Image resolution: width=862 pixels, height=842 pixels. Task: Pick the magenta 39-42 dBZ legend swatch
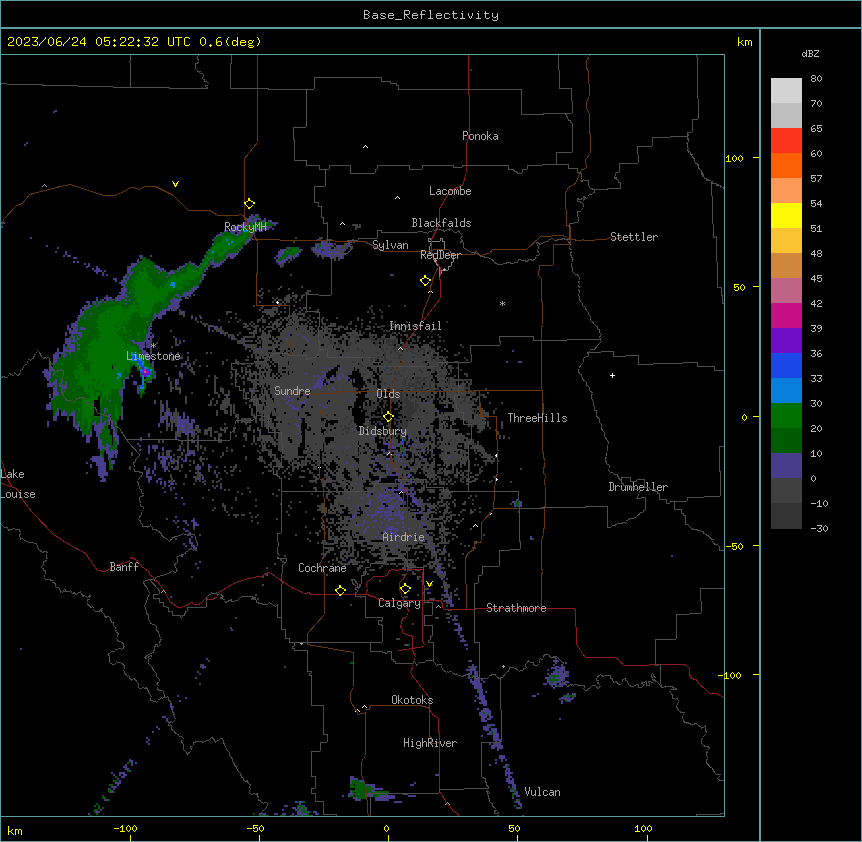click(x=786, y=315)
